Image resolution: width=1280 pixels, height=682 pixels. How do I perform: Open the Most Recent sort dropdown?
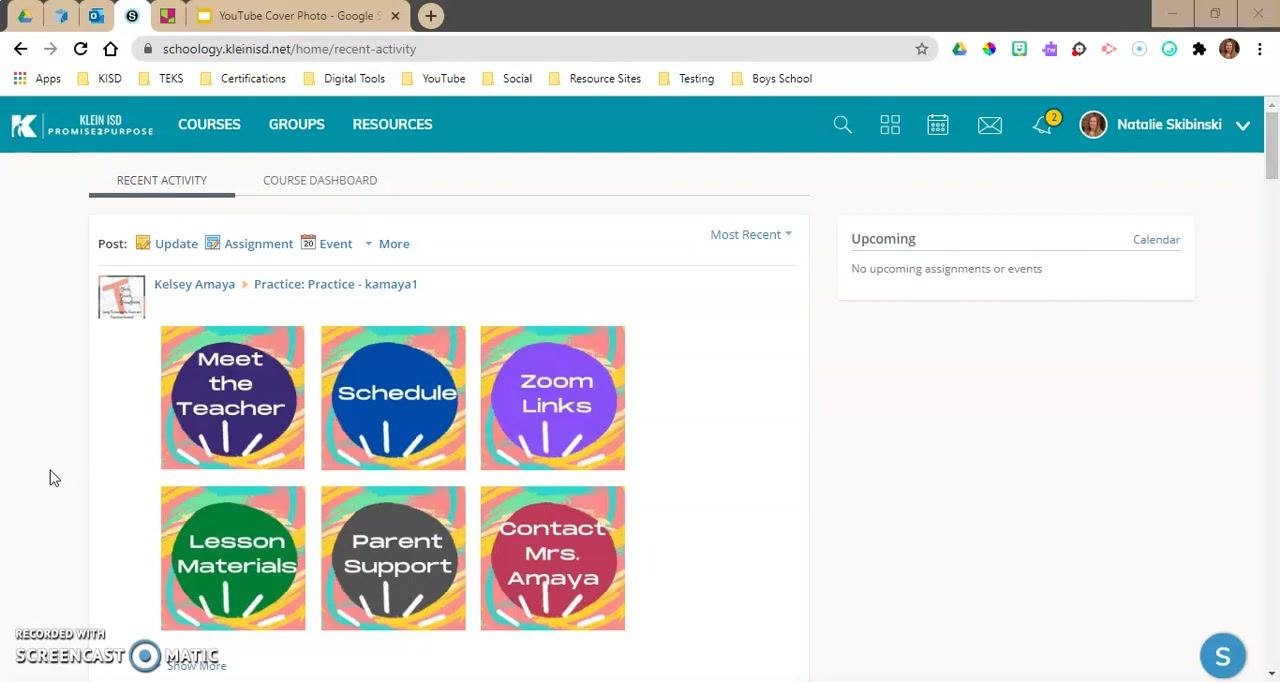751,234
